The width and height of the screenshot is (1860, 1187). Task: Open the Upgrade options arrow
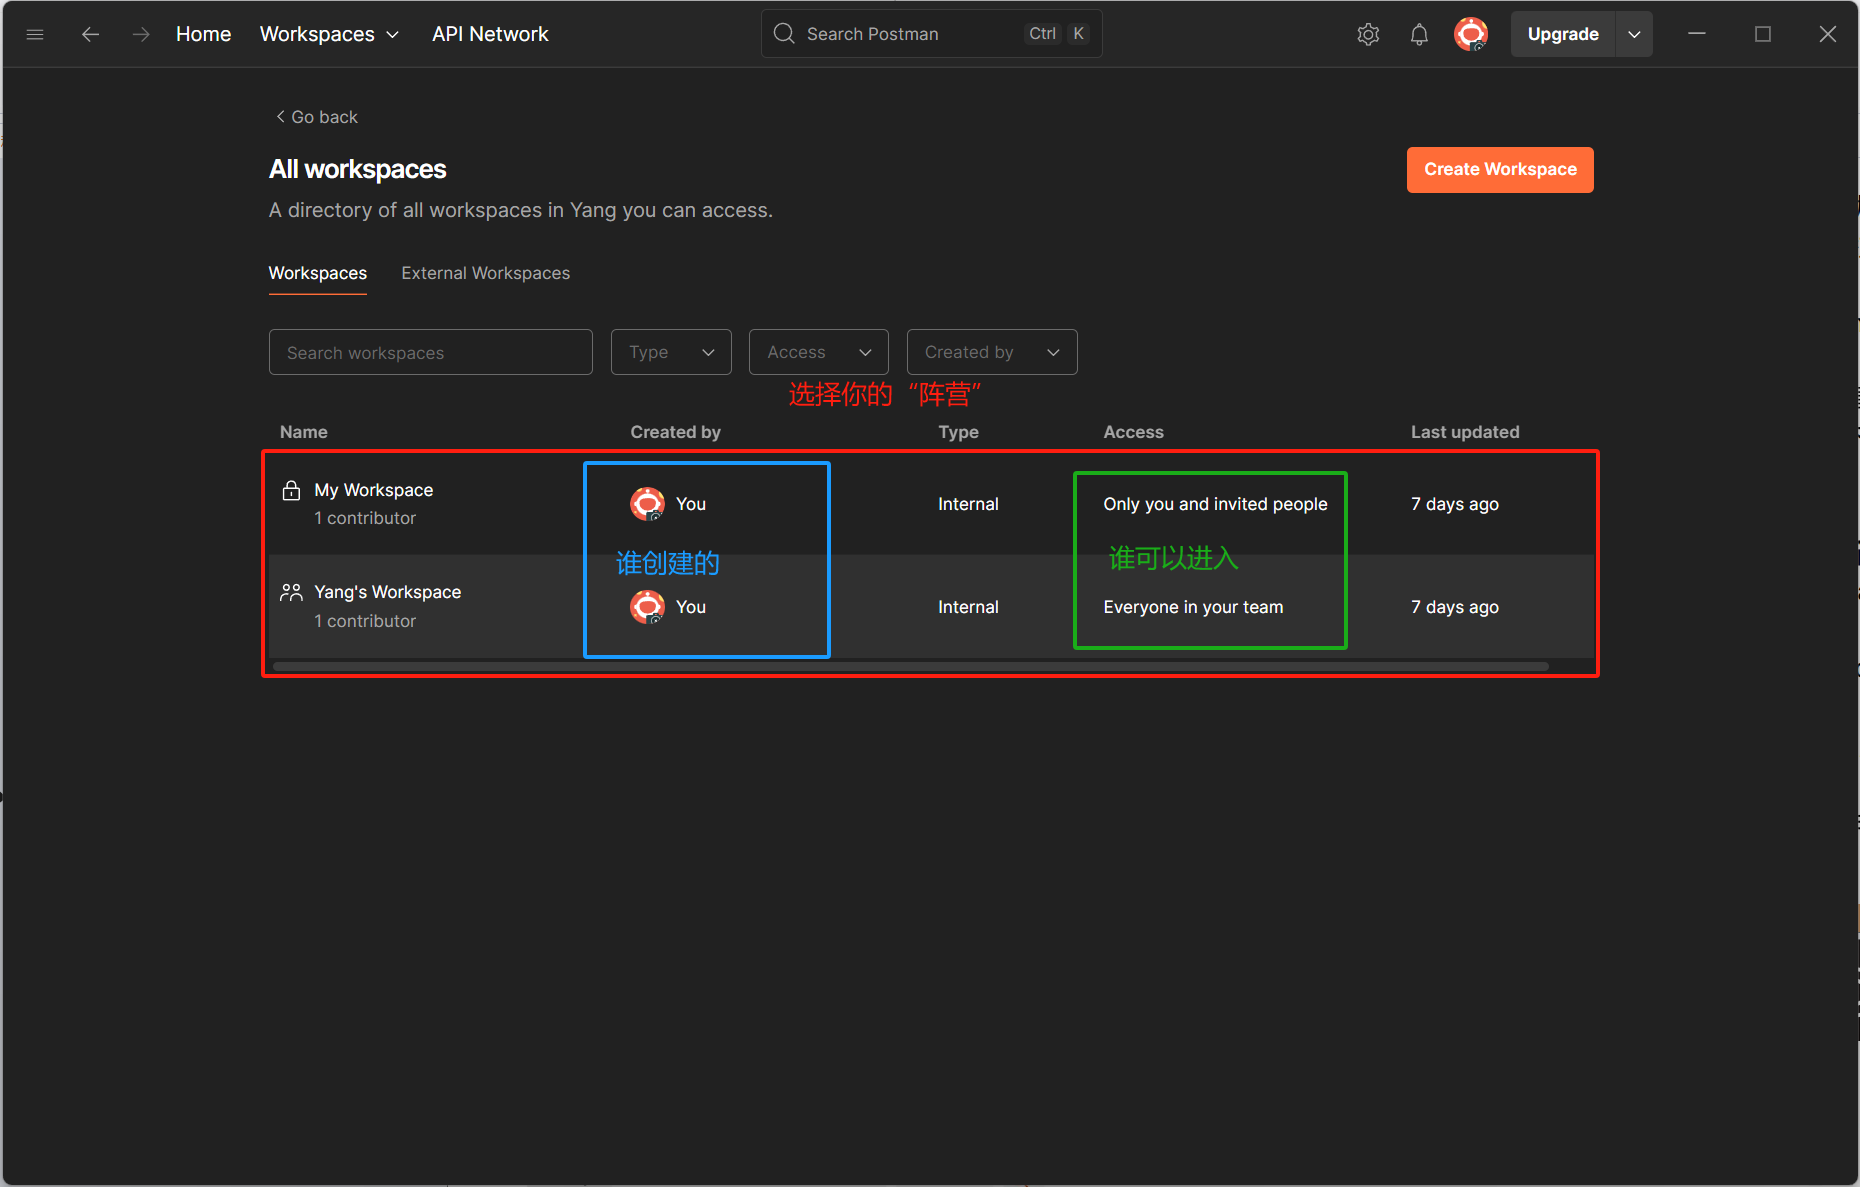tap(1634, 34)
